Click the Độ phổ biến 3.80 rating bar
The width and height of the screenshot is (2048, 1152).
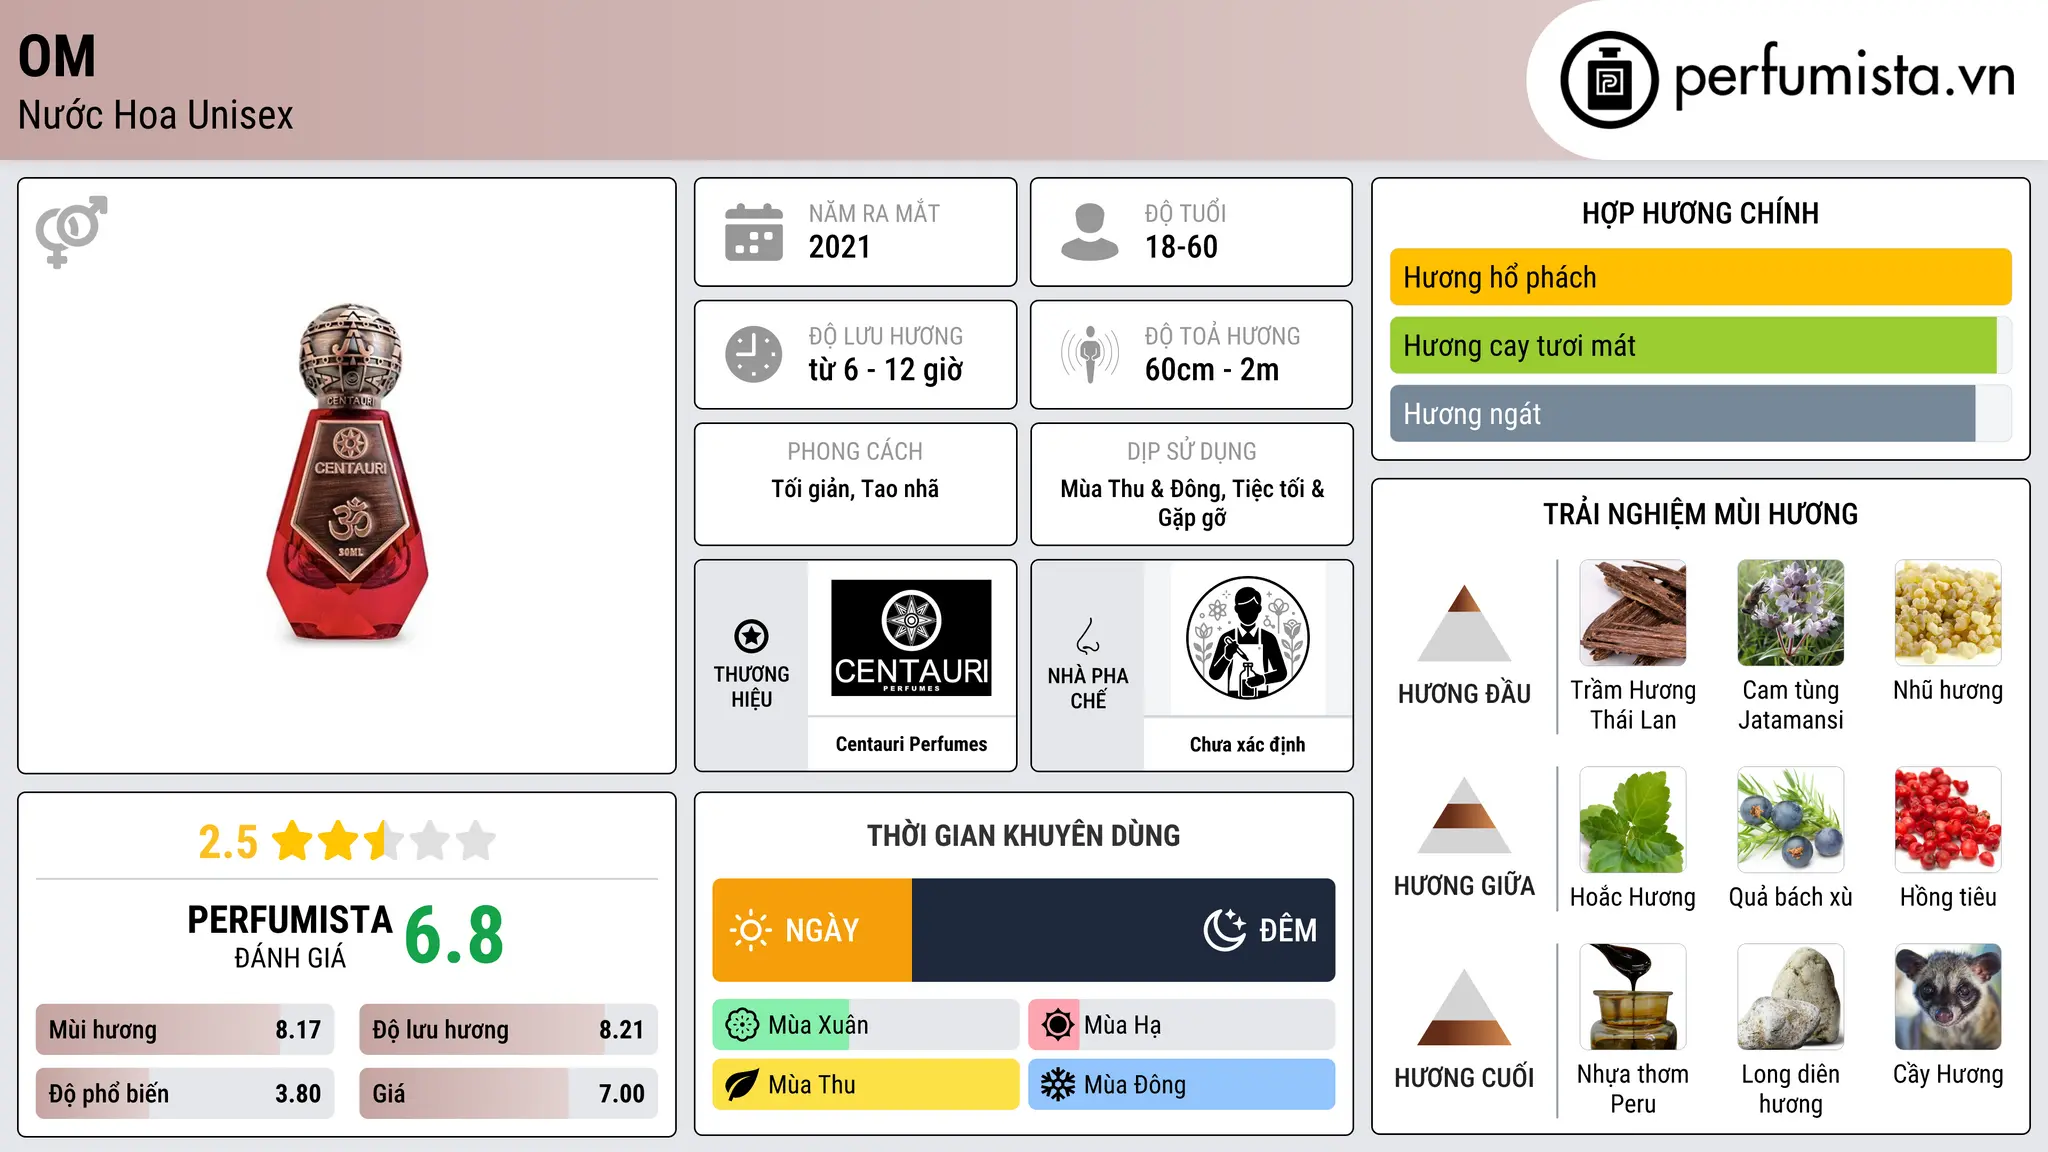point(185,1093)
